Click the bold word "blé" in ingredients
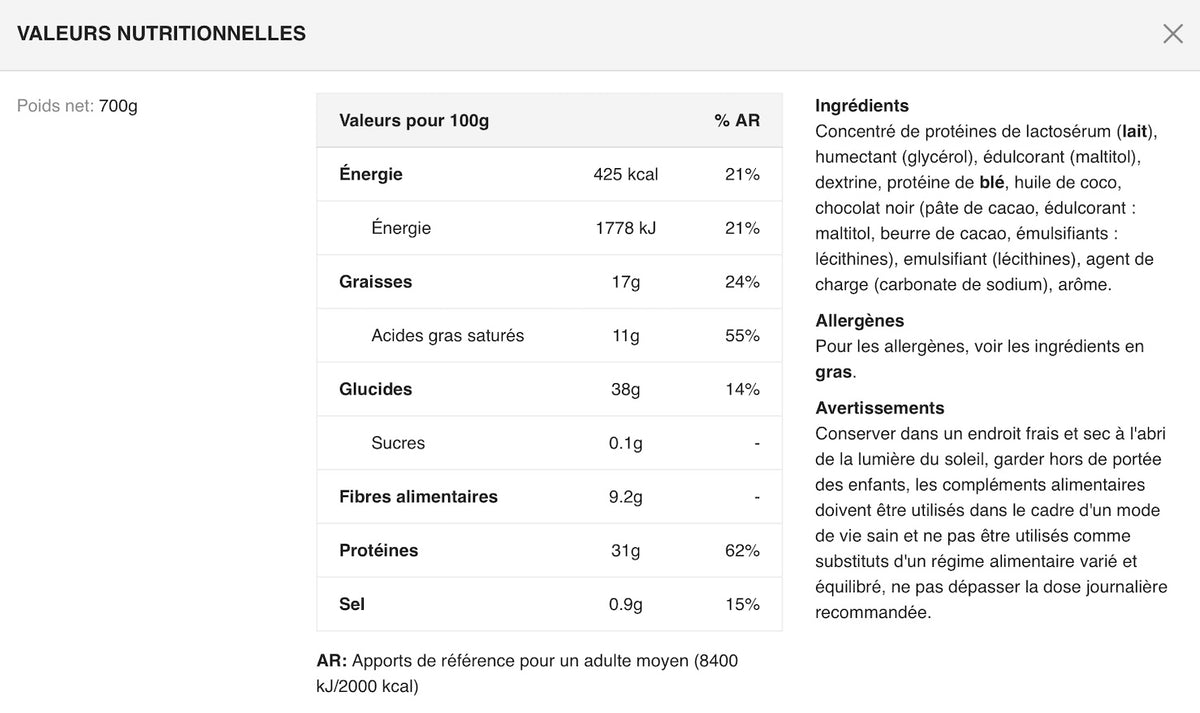Screen dimensions: 1200x713 point(993,182)
